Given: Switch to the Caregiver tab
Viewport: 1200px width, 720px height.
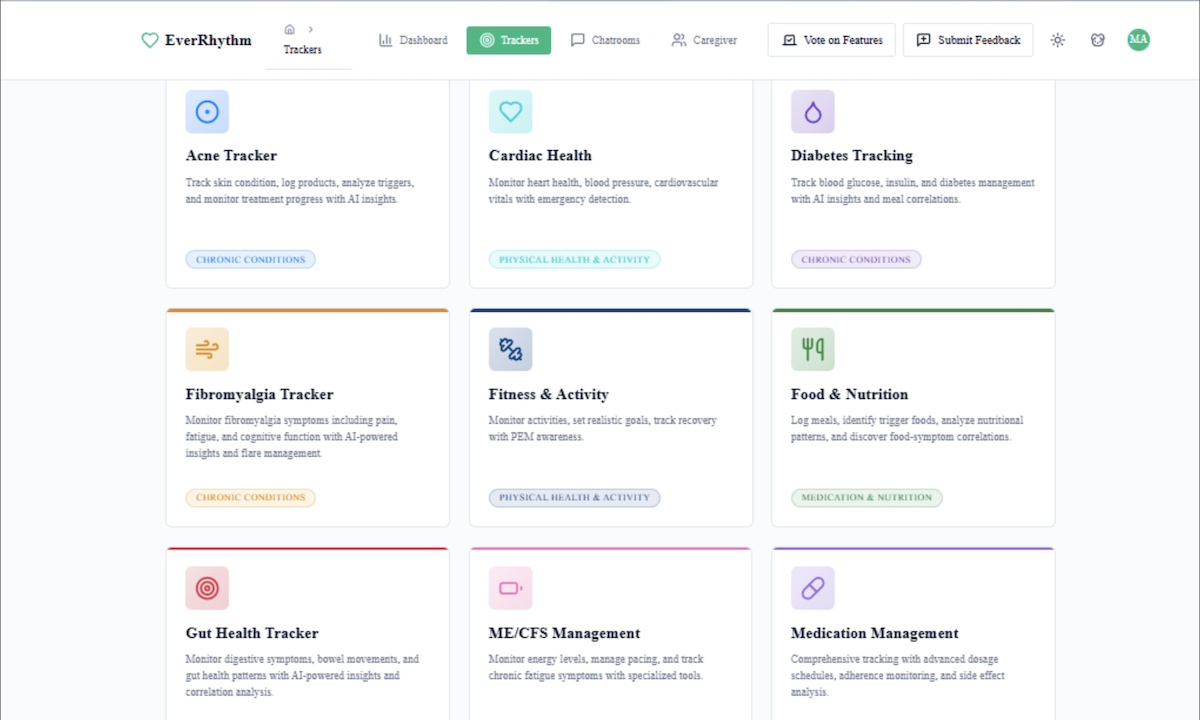Looking at the screenshot, I should point(704,40).
